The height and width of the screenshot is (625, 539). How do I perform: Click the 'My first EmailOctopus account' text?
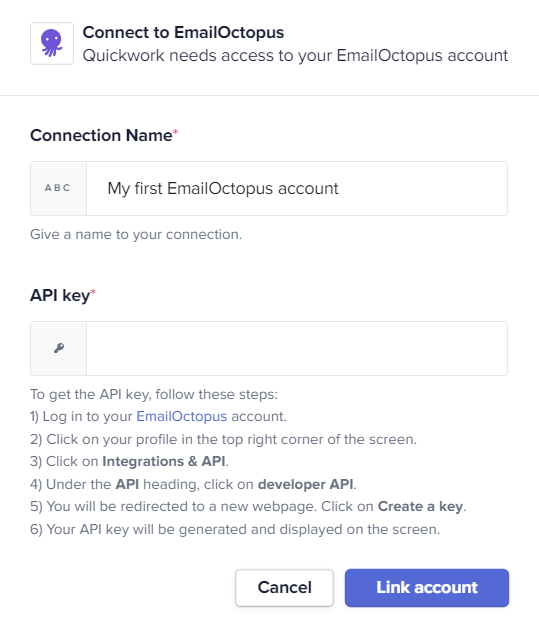[223, 189]
